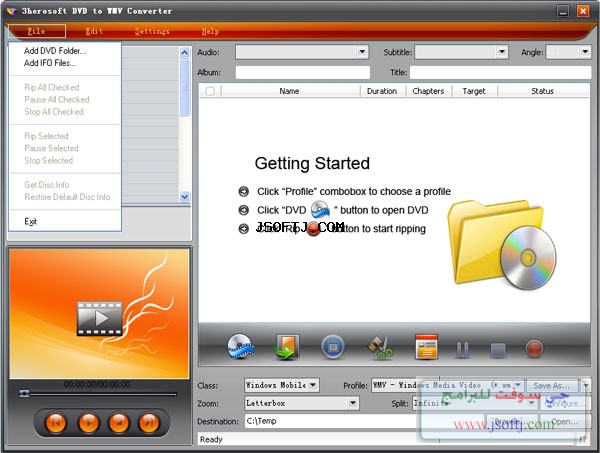Select Rip All Checked menu entry
Screen dimensions: 600x453
(52, 87)
